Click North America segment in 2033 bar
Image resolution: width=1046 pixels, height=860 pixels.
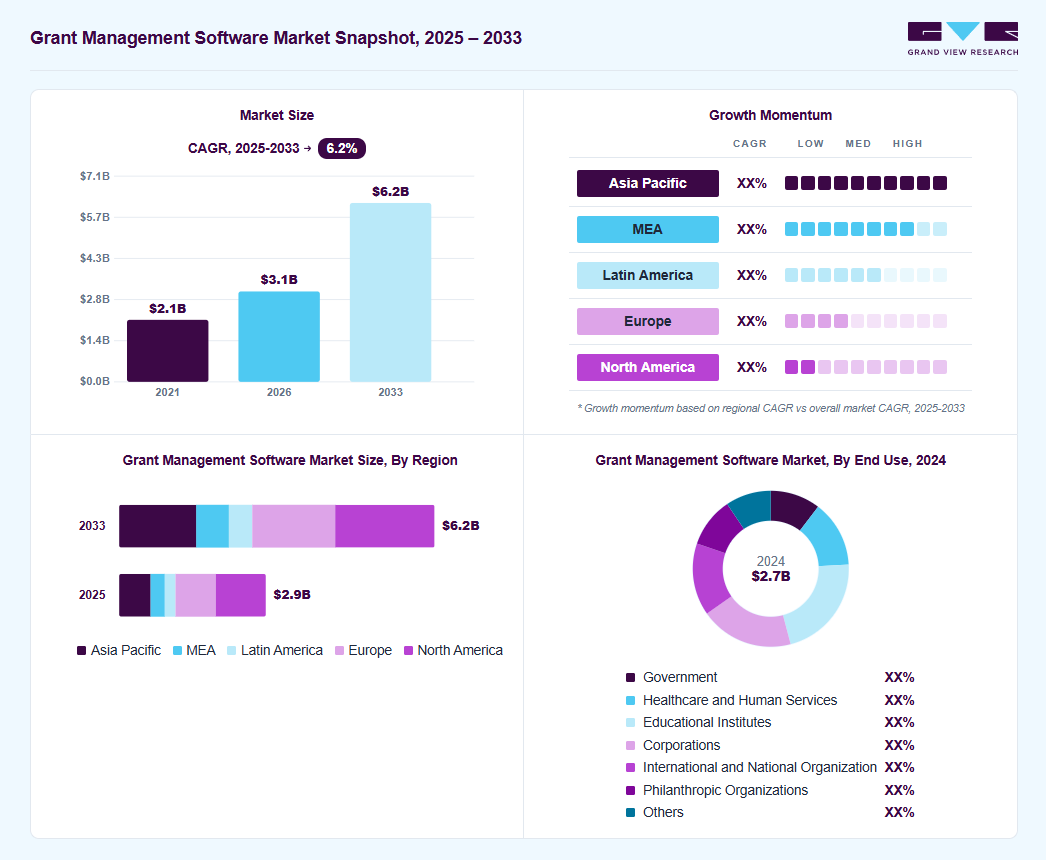pos(384,526)
